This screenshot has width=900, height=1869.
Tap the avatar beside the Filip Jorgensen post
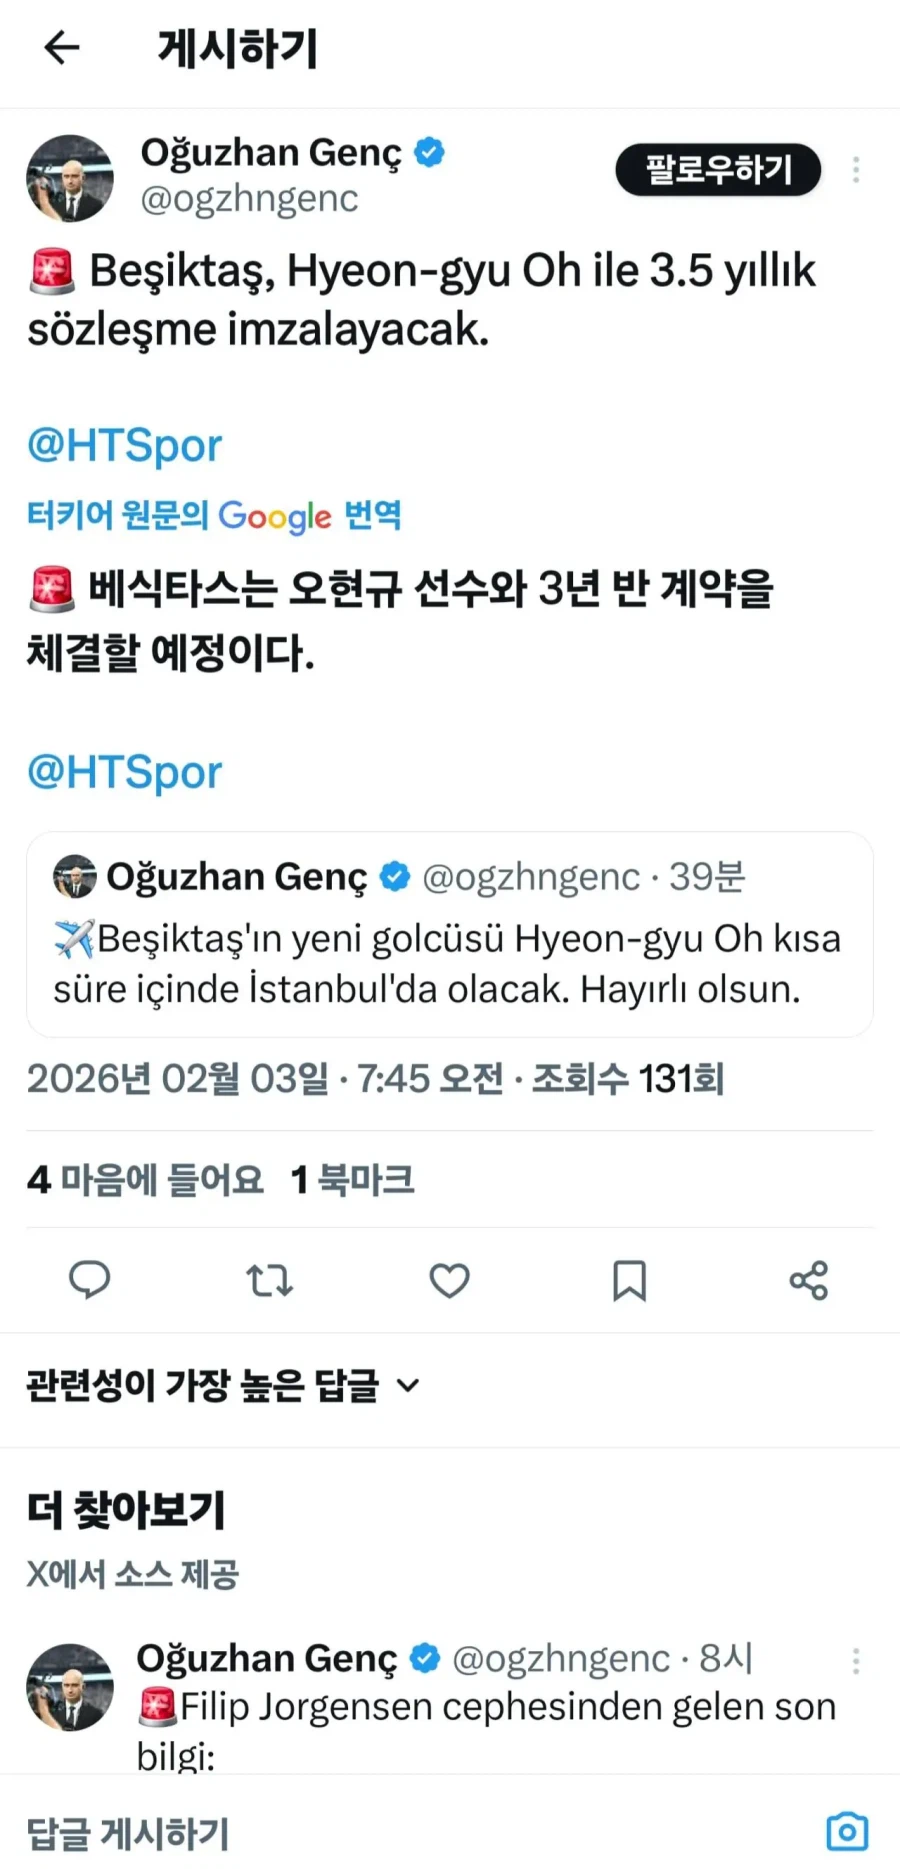[70, 1687]
